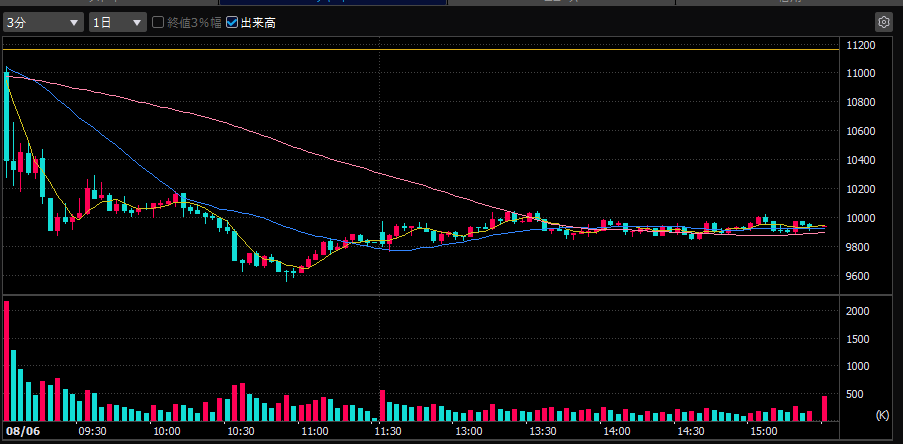The width and height of the screenshot is (903, 444).
Task: Click the tallest opening volume bar
Action: 6,361
